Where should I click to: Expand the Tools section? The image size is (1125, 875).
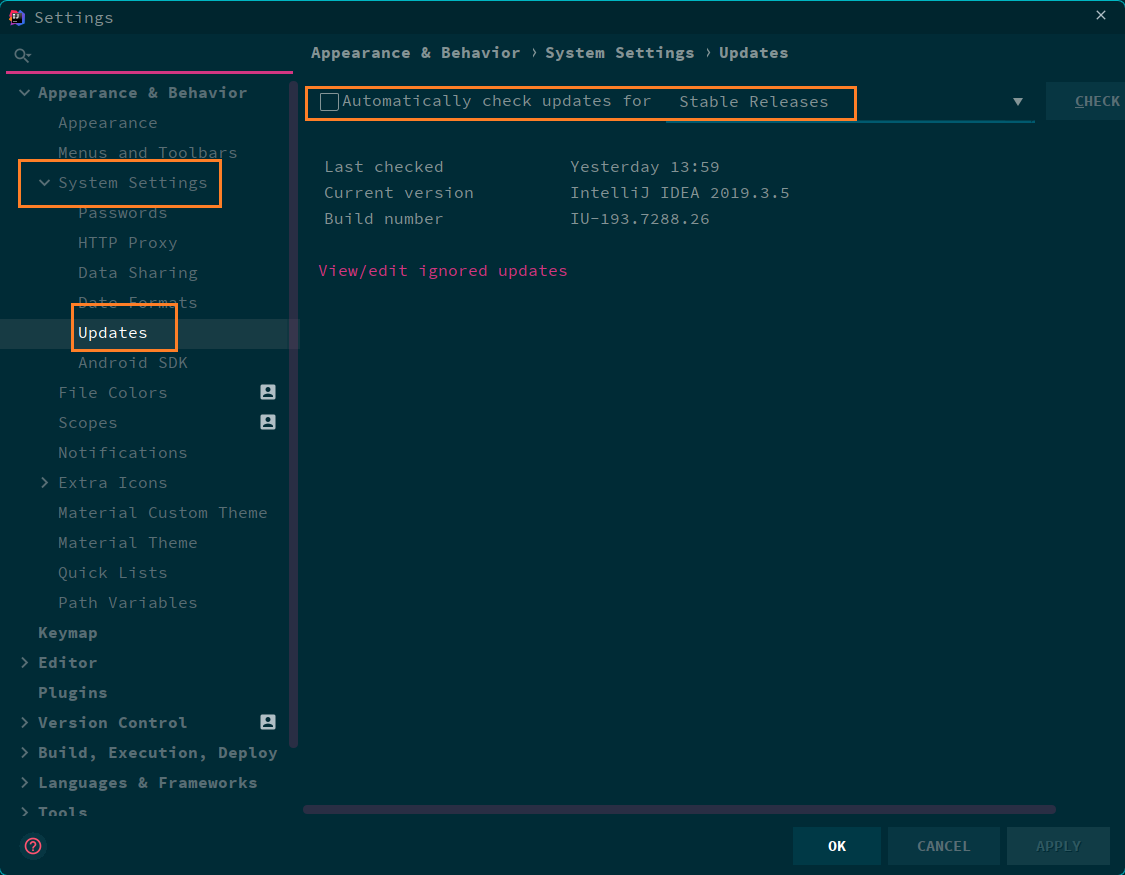tap(24, 812)
